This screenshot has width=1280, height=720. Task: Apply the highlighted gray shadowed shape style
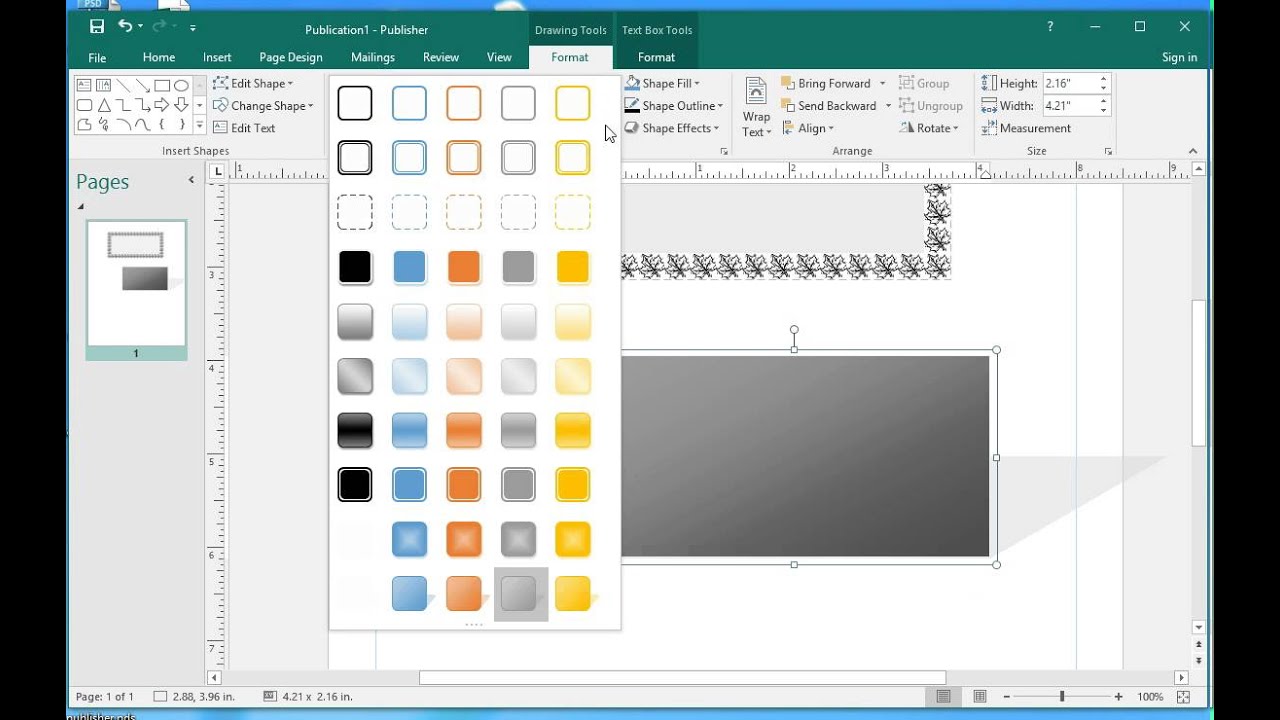(x=520, y=594)
